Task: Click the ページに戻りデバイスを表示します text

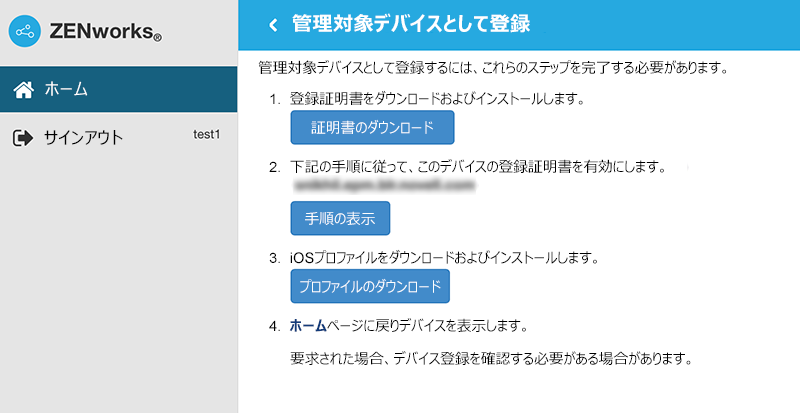Action: 420,326
